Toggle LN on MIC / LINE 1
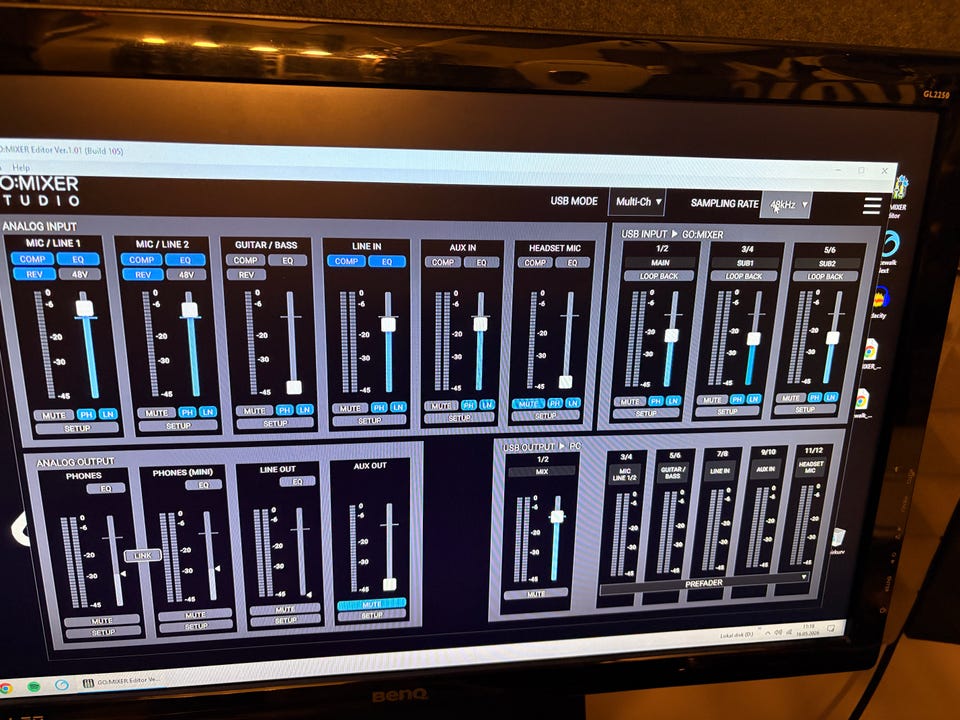This screenshot has width=960, height=720. click(108, 414)
